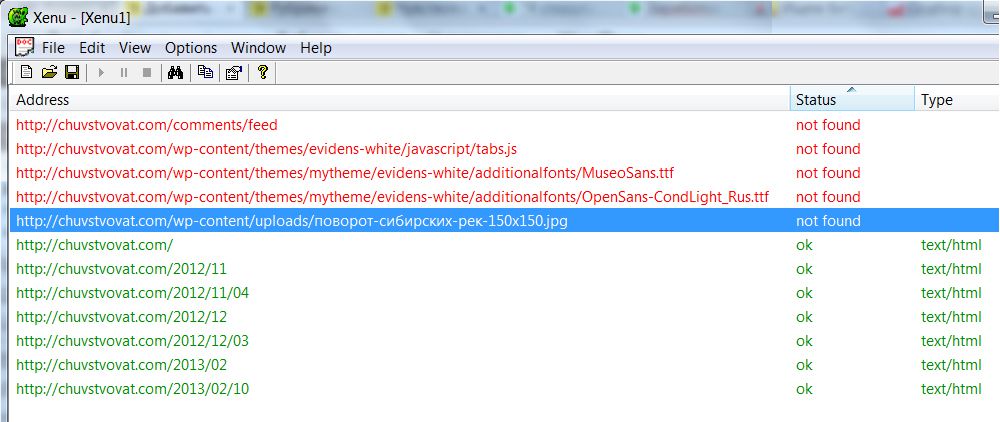Image resolution: width=1000 pixels, height=422 pixels.
Task: Select the chuvstvovat.com/2013/02 address row
Action: point(121,365)
